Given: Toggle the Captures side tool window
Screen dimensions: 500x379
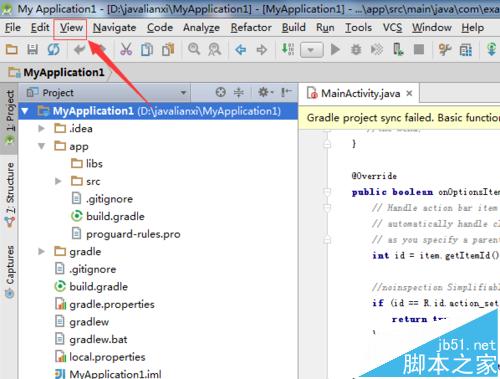Looking at the screenshot, I should click(x=9, y=271).
